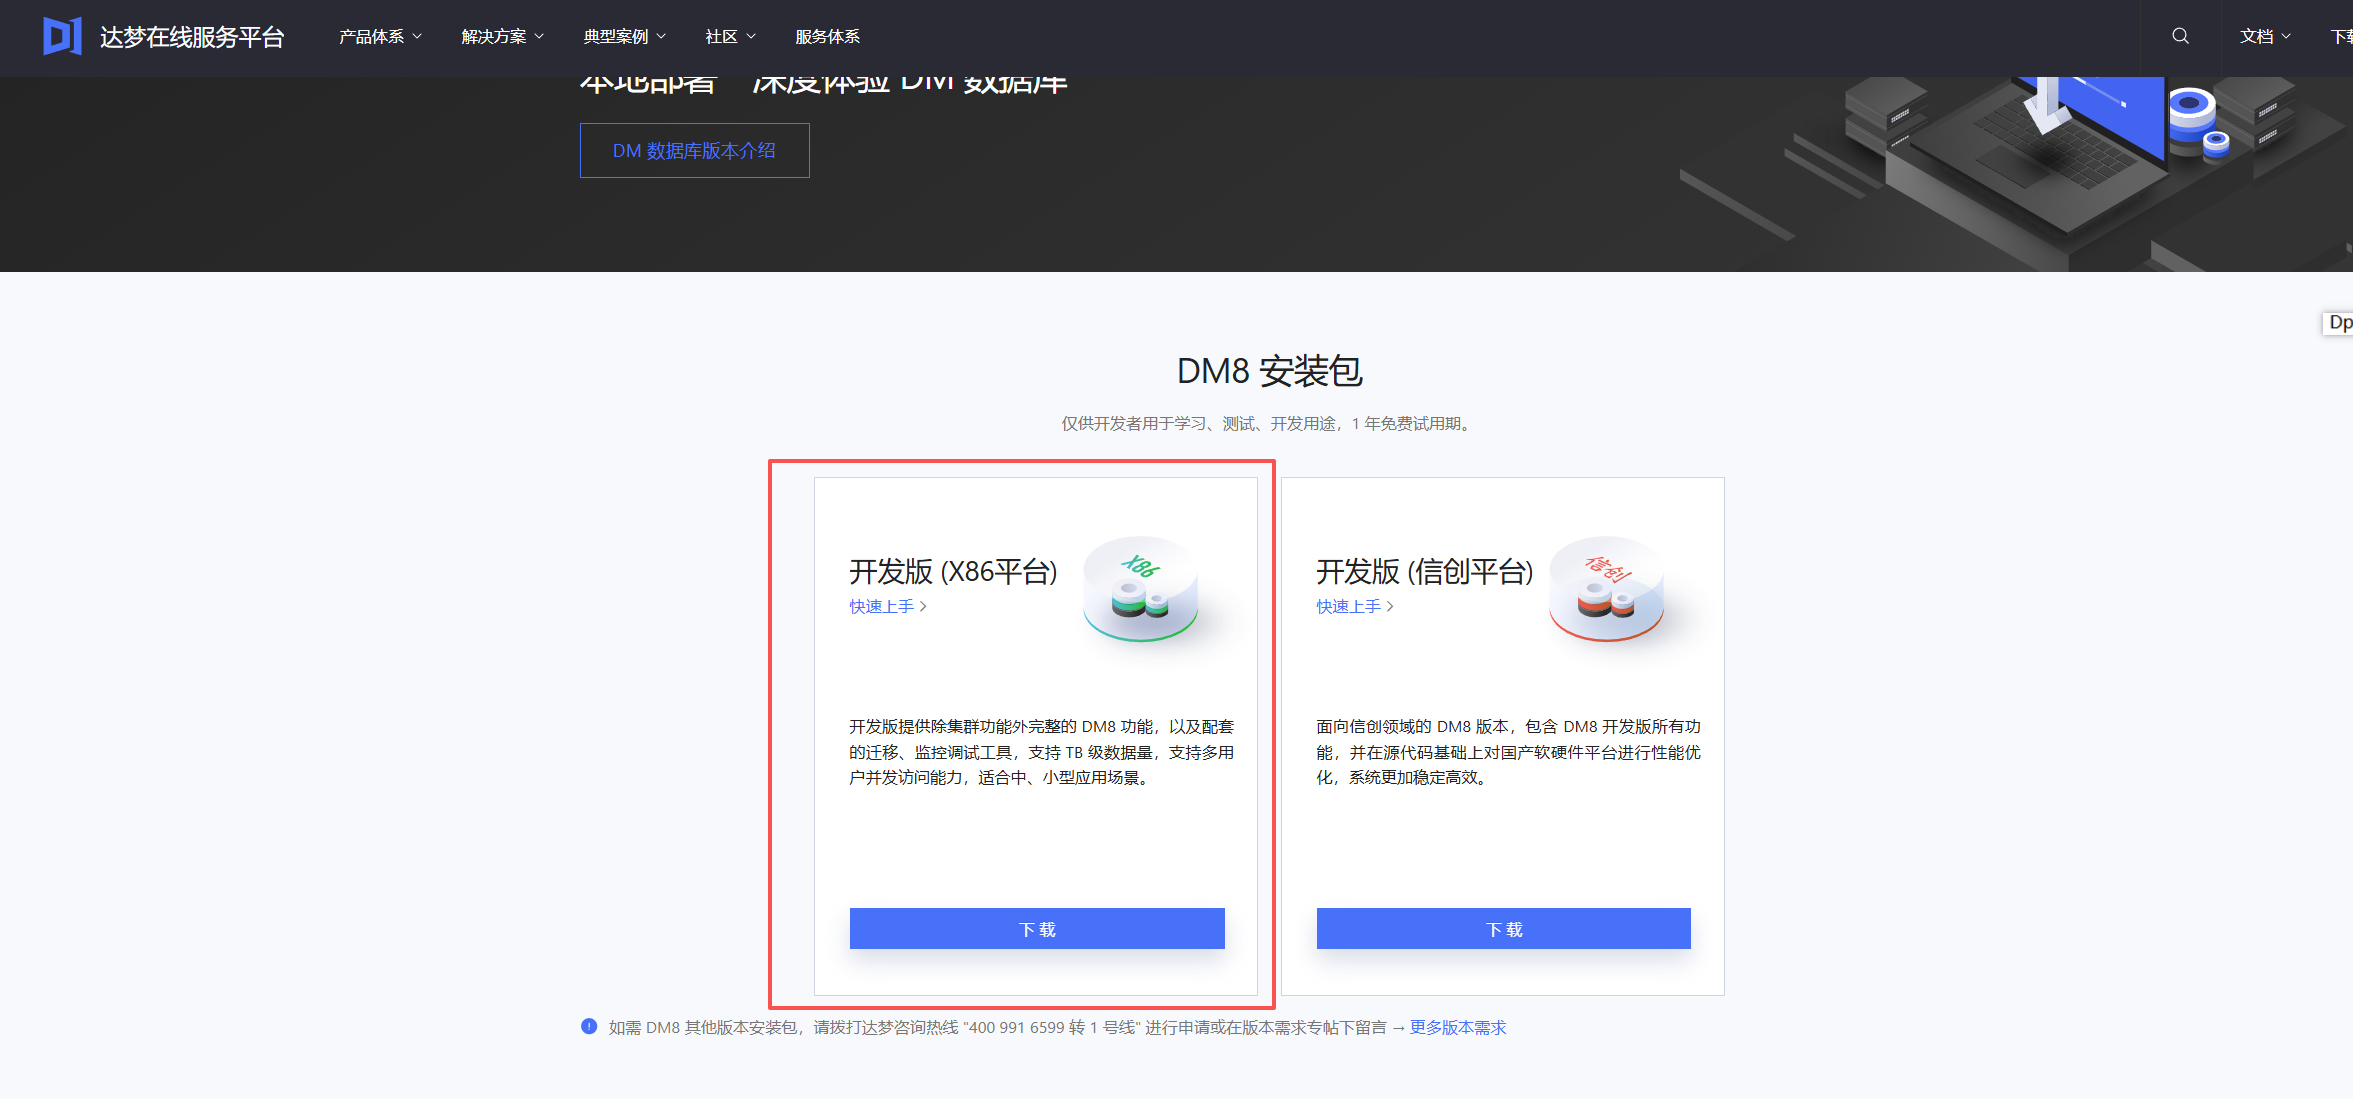The width and height of the screenshot is (2353, 1099).
Task: Click the 1 年免费试用期 subtitle text
Action: tap(1267, 423)
